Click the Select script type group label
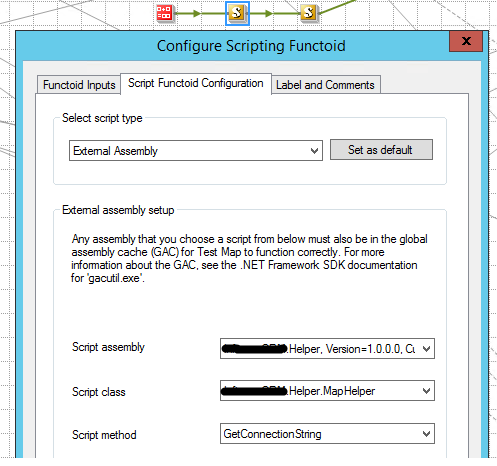The width and height of the screenshot is (497, 466). (102, 118)
